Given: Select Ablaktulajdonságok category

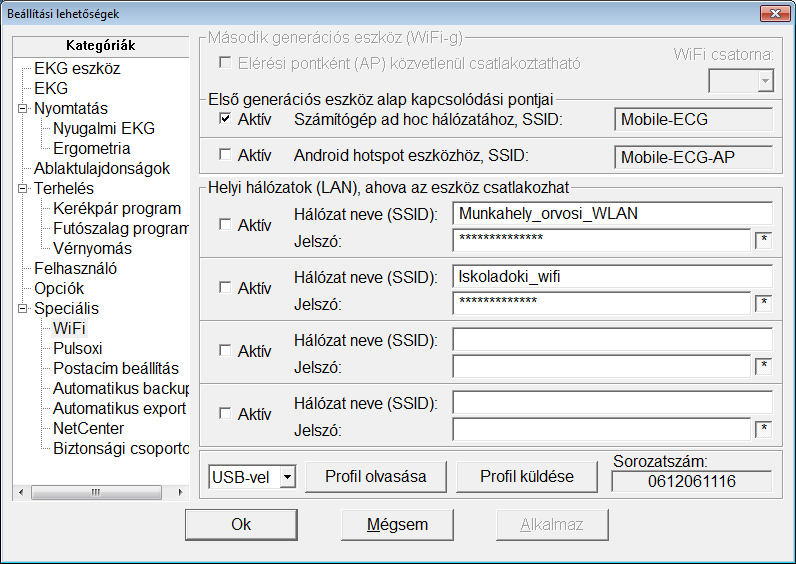Looking at the screenshot, I should point(102,169).
